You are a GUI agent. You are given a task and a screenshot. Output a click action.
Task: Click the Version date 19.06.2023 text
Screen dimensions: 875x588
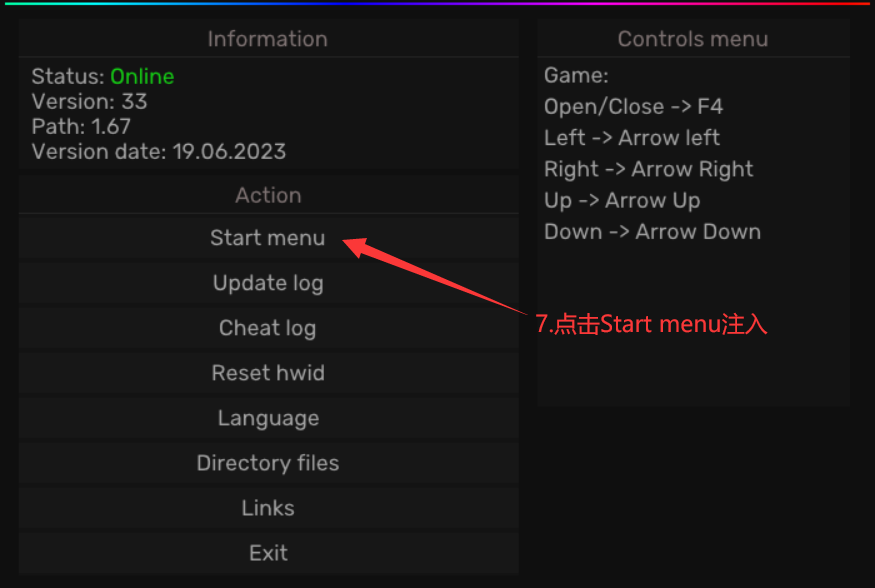pos(159,152)
